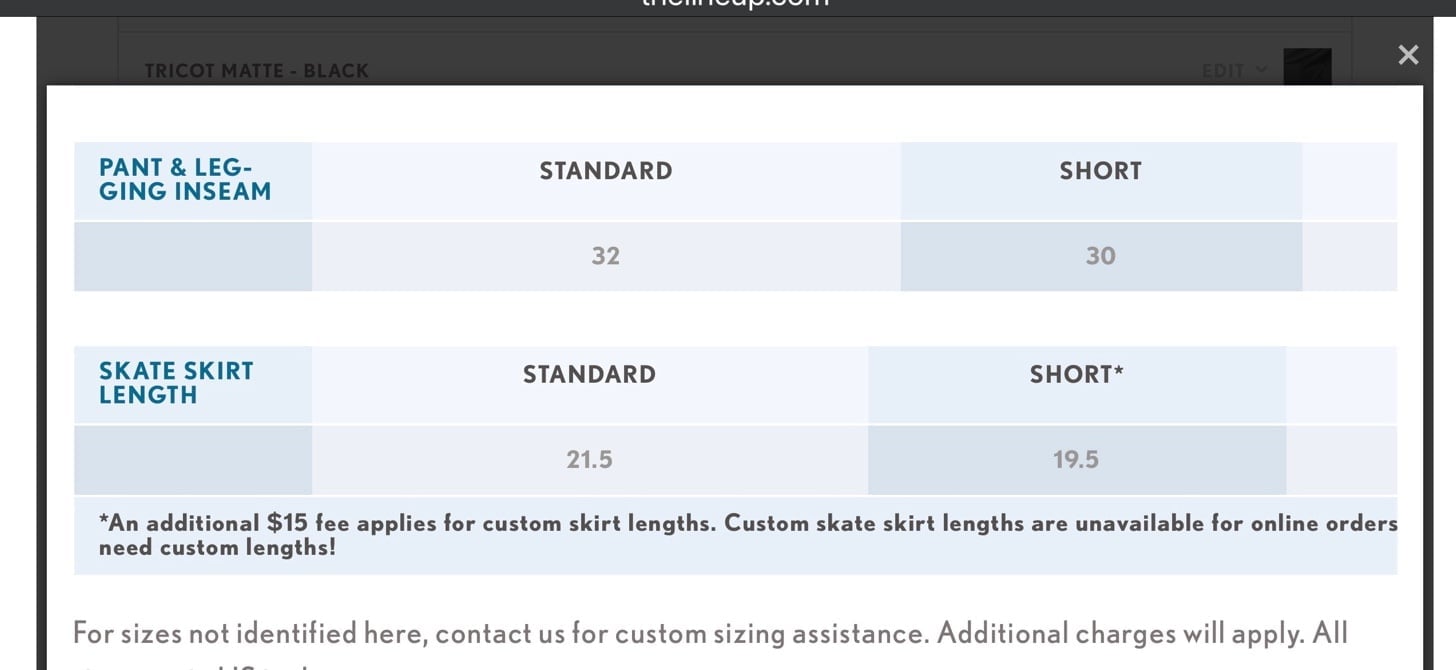Viewport: 1456px width, 670px height.
Task: Select the 19.5 skirt length value
Action: click(1076, 460)
